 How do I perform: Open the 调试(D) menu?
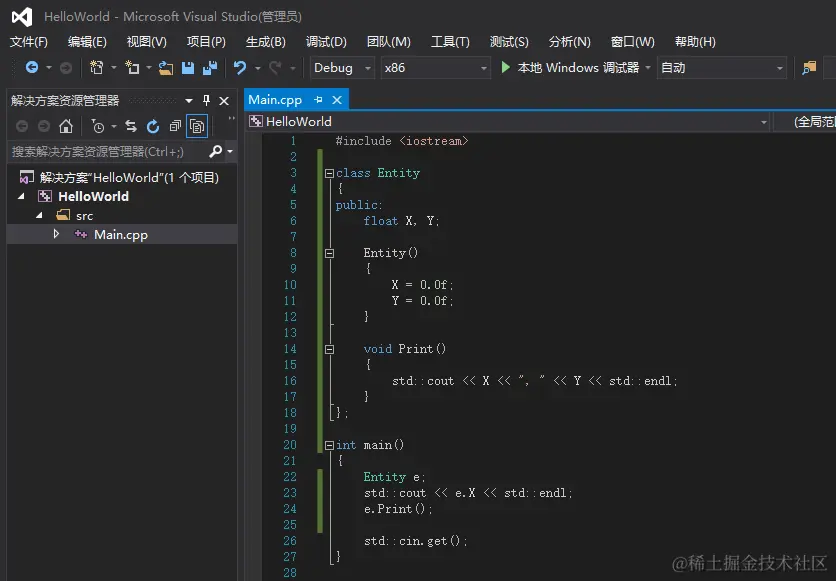coord(326,42)
